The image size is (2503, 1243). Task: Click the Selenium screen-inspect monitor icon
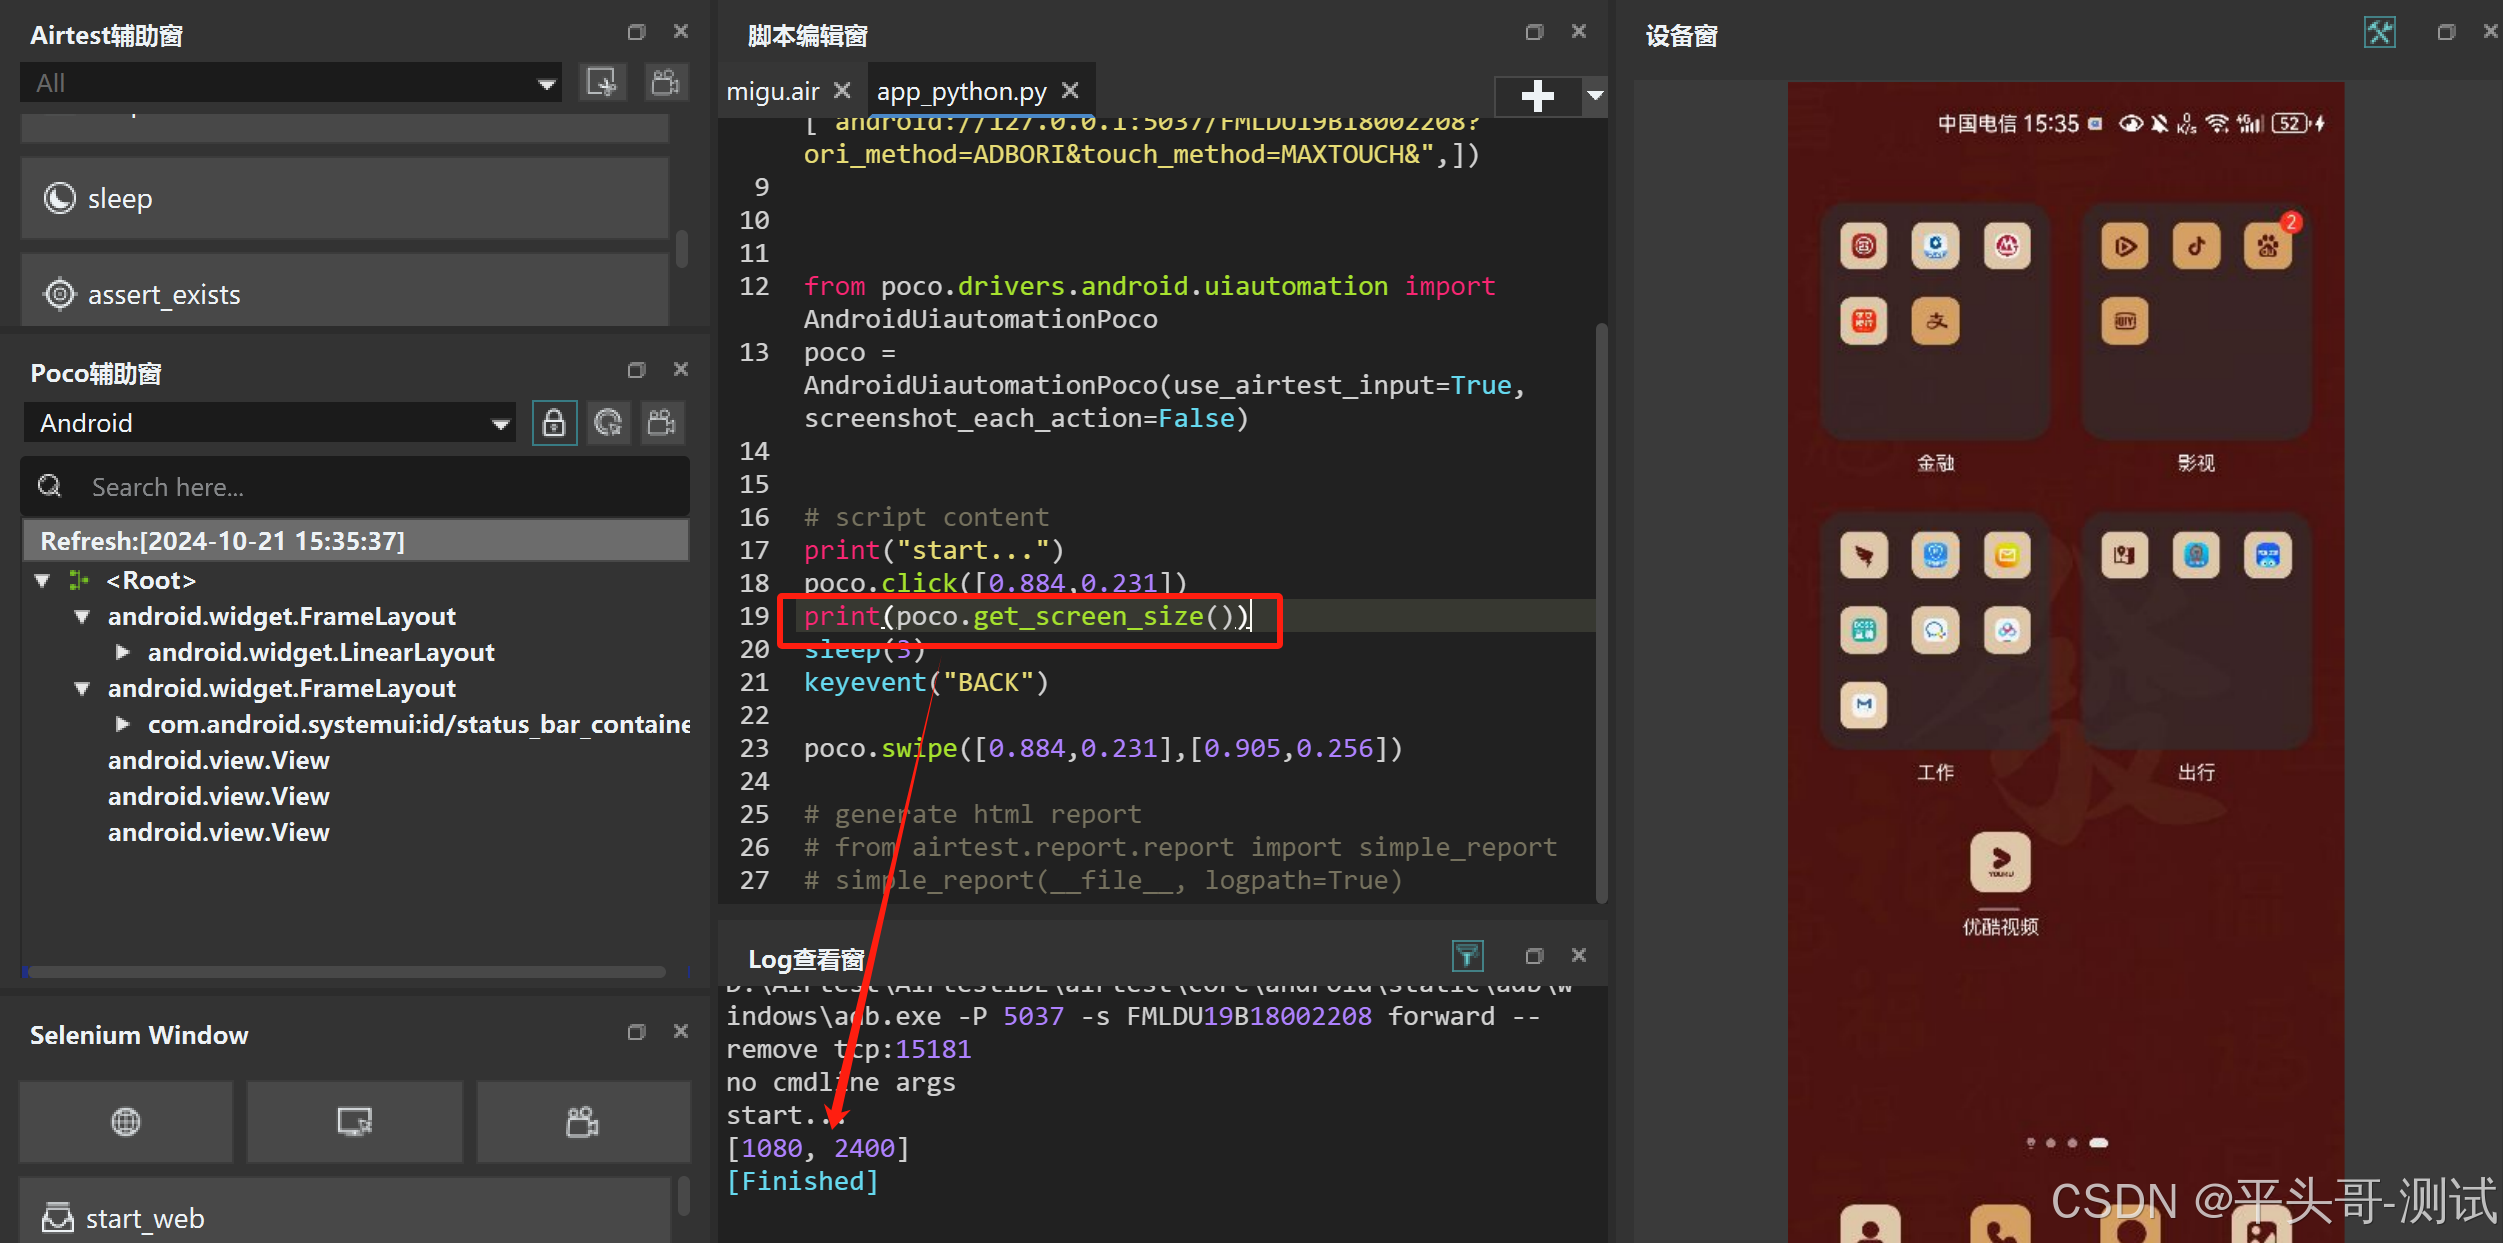point(354,1121)
